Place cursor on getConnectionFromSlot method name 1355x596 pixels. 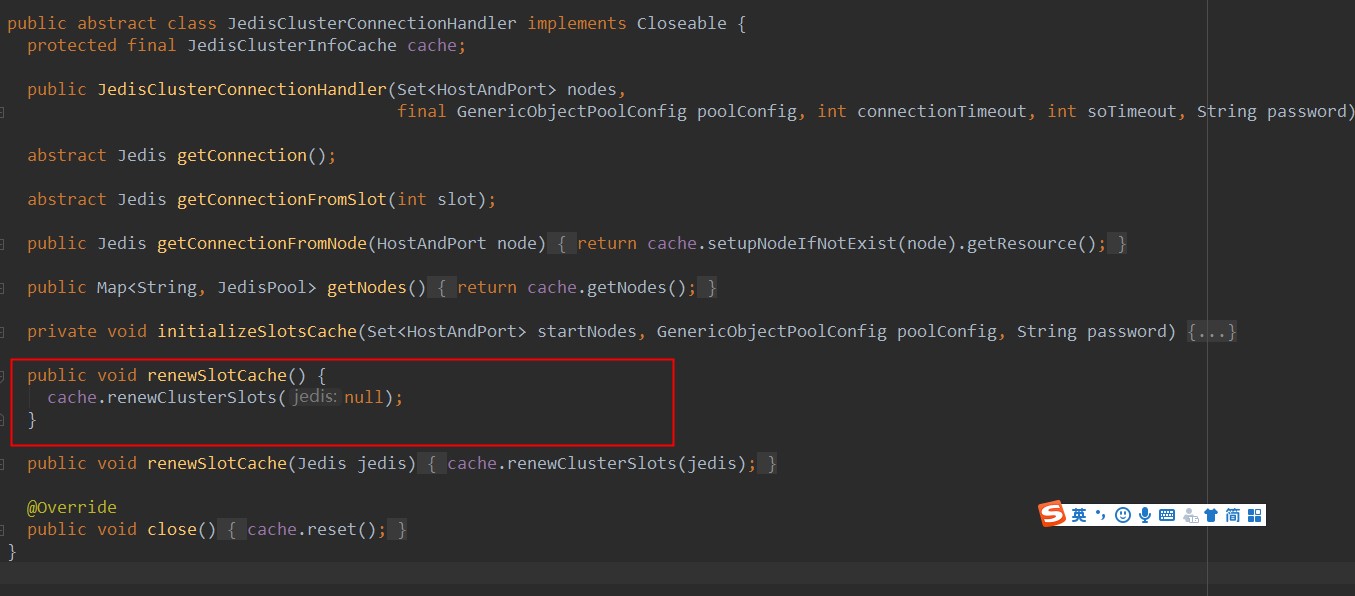coord(281,199)
